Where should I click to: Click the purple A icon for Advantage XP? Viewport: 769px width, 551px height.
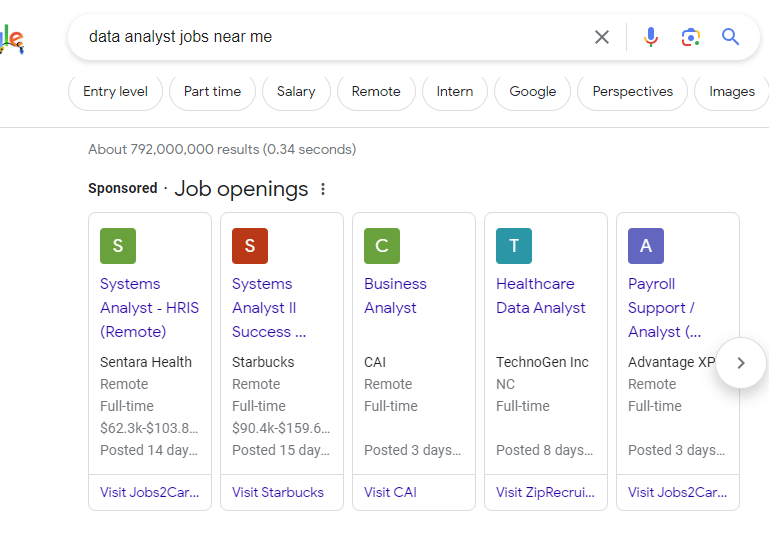pyautogui.click(x=645, y=246)
